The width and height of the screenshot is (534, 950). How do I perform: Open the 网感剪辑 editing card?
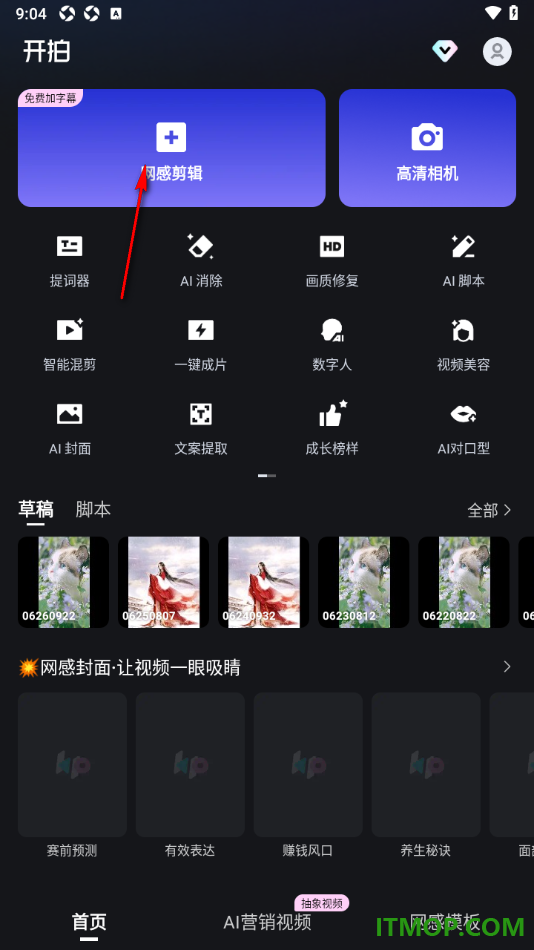point(172,148)
